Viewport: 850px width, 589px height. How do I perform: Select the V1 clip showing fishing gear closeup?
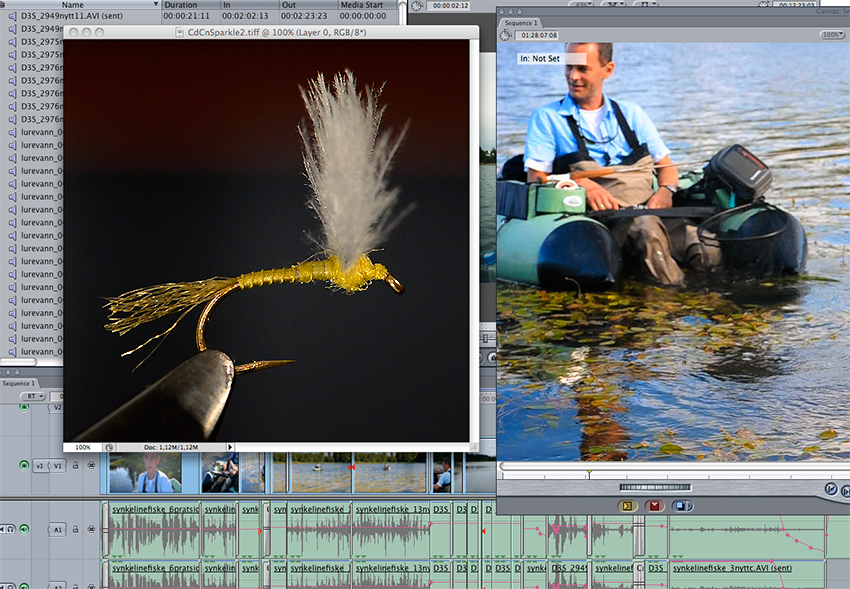click(220, 473)
